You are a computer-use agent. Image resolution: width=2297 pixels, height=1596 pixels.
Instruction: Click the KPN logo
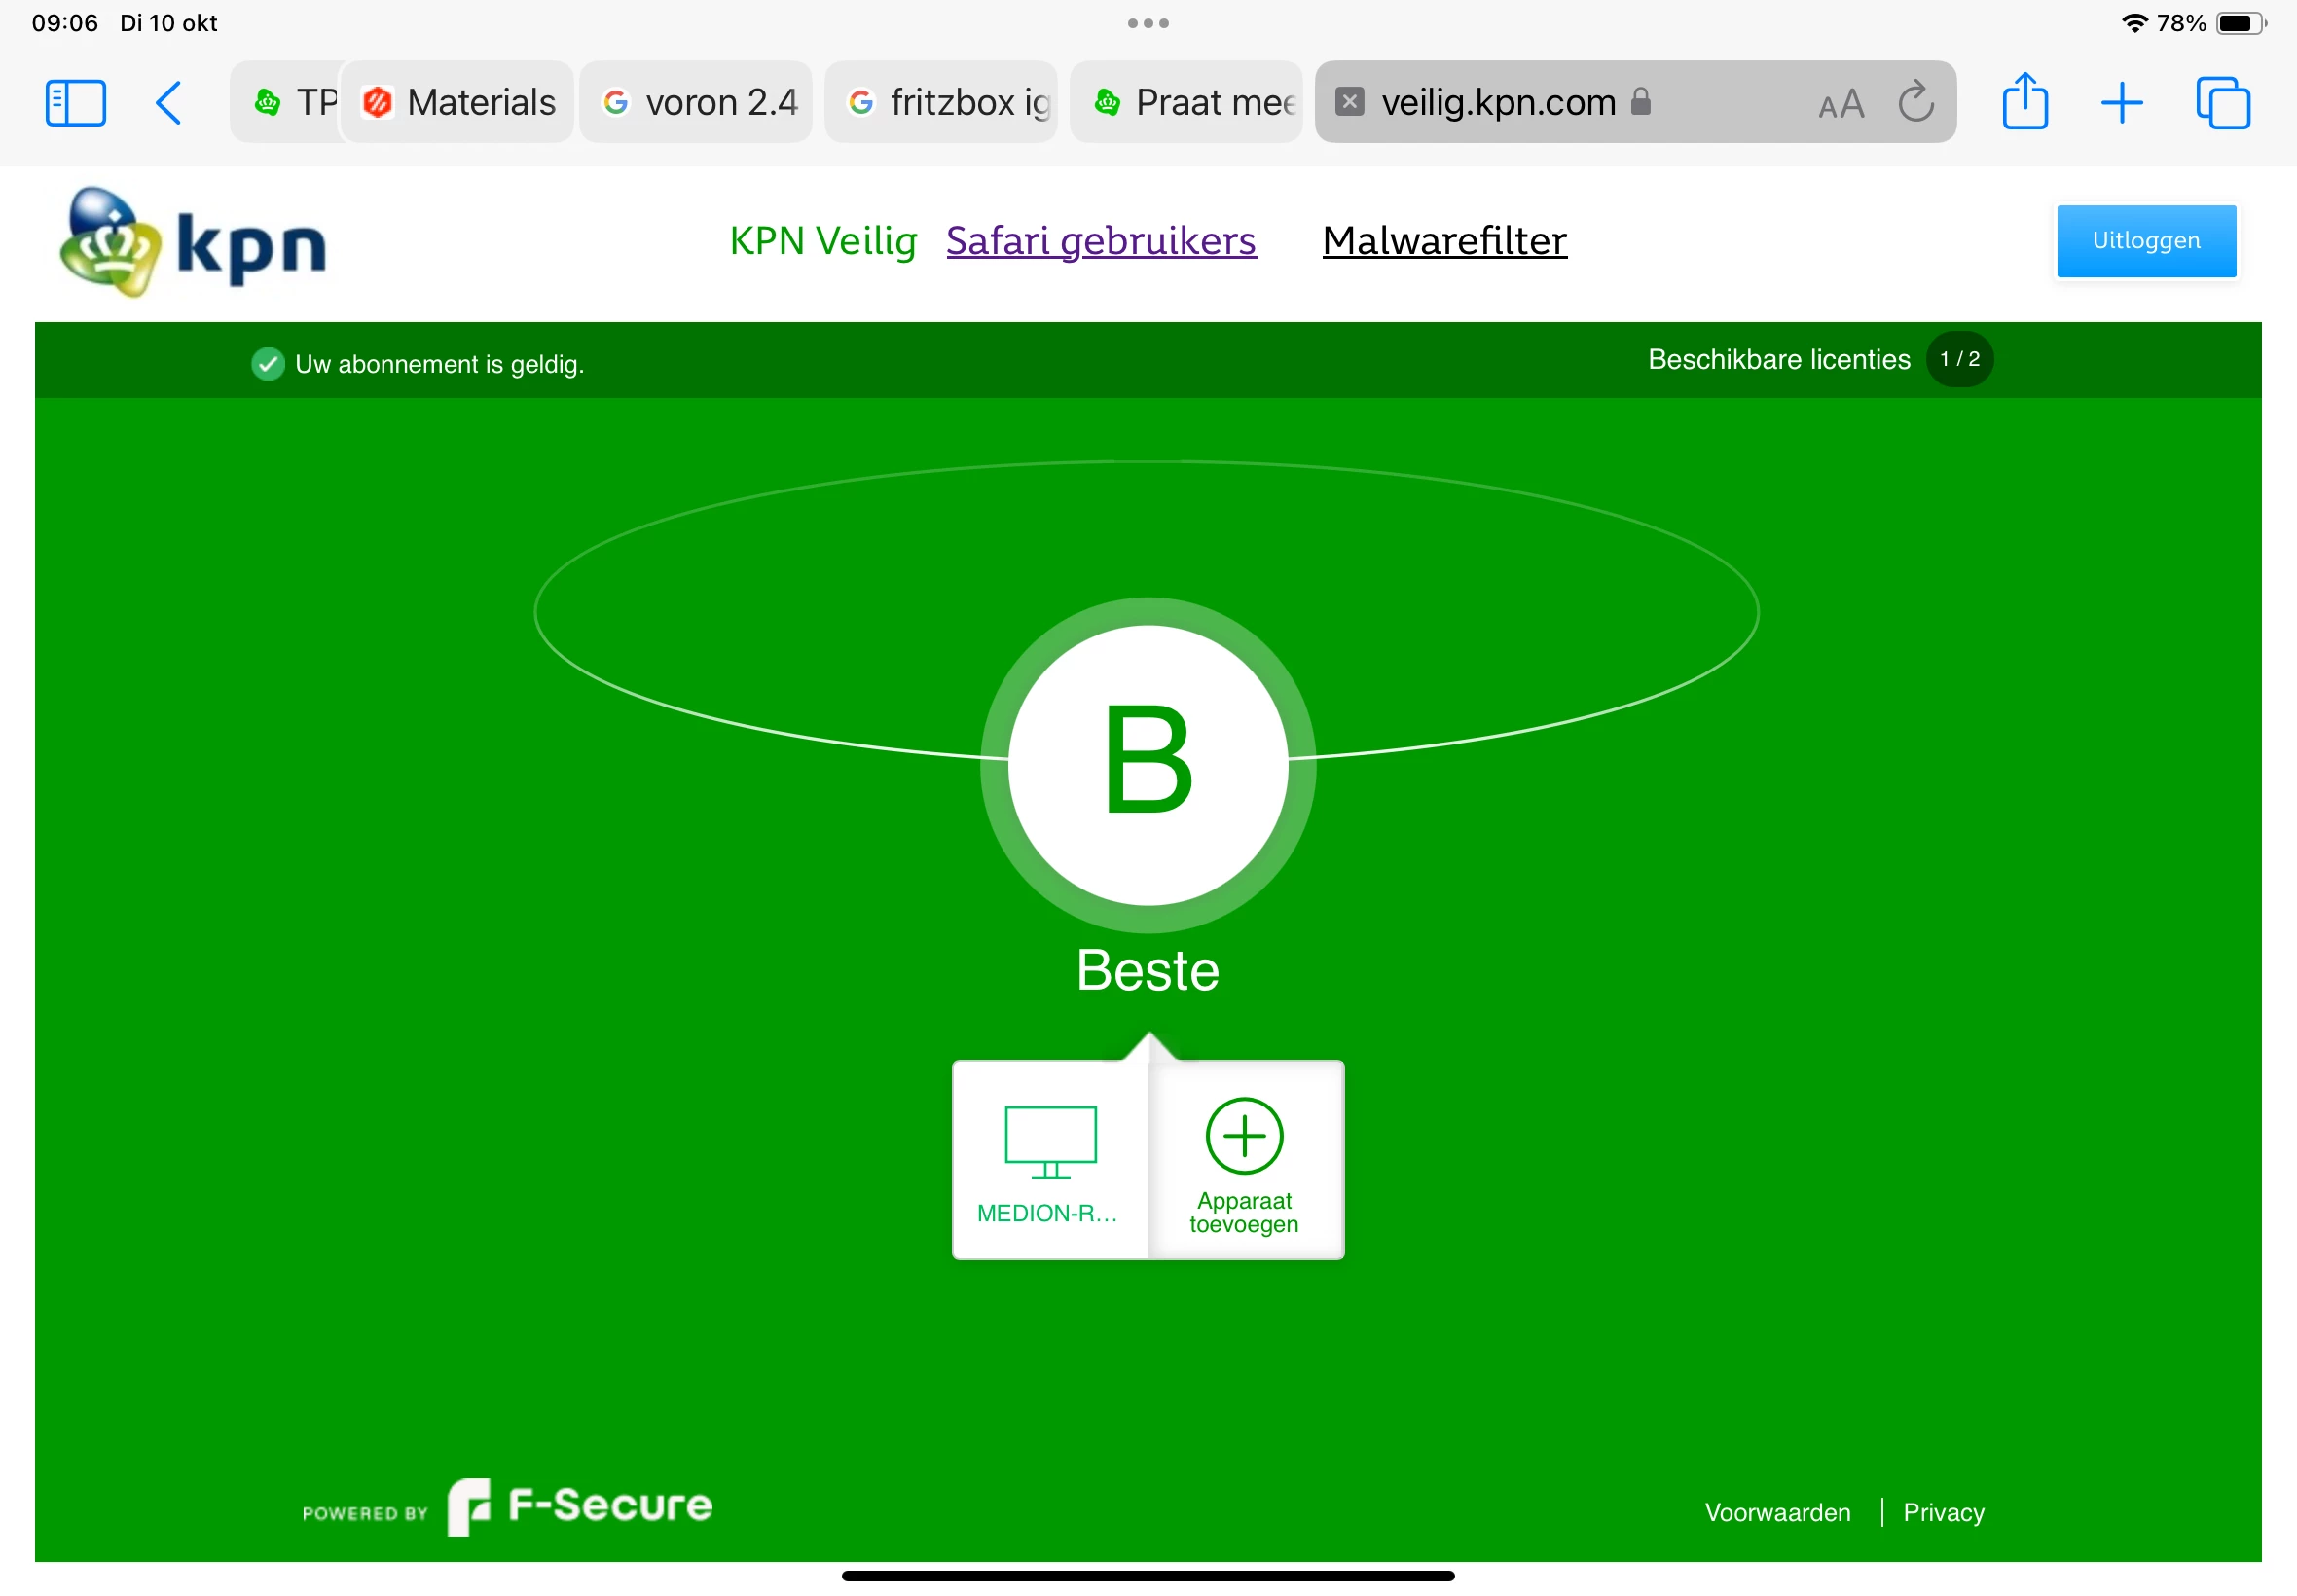(194, 242)
